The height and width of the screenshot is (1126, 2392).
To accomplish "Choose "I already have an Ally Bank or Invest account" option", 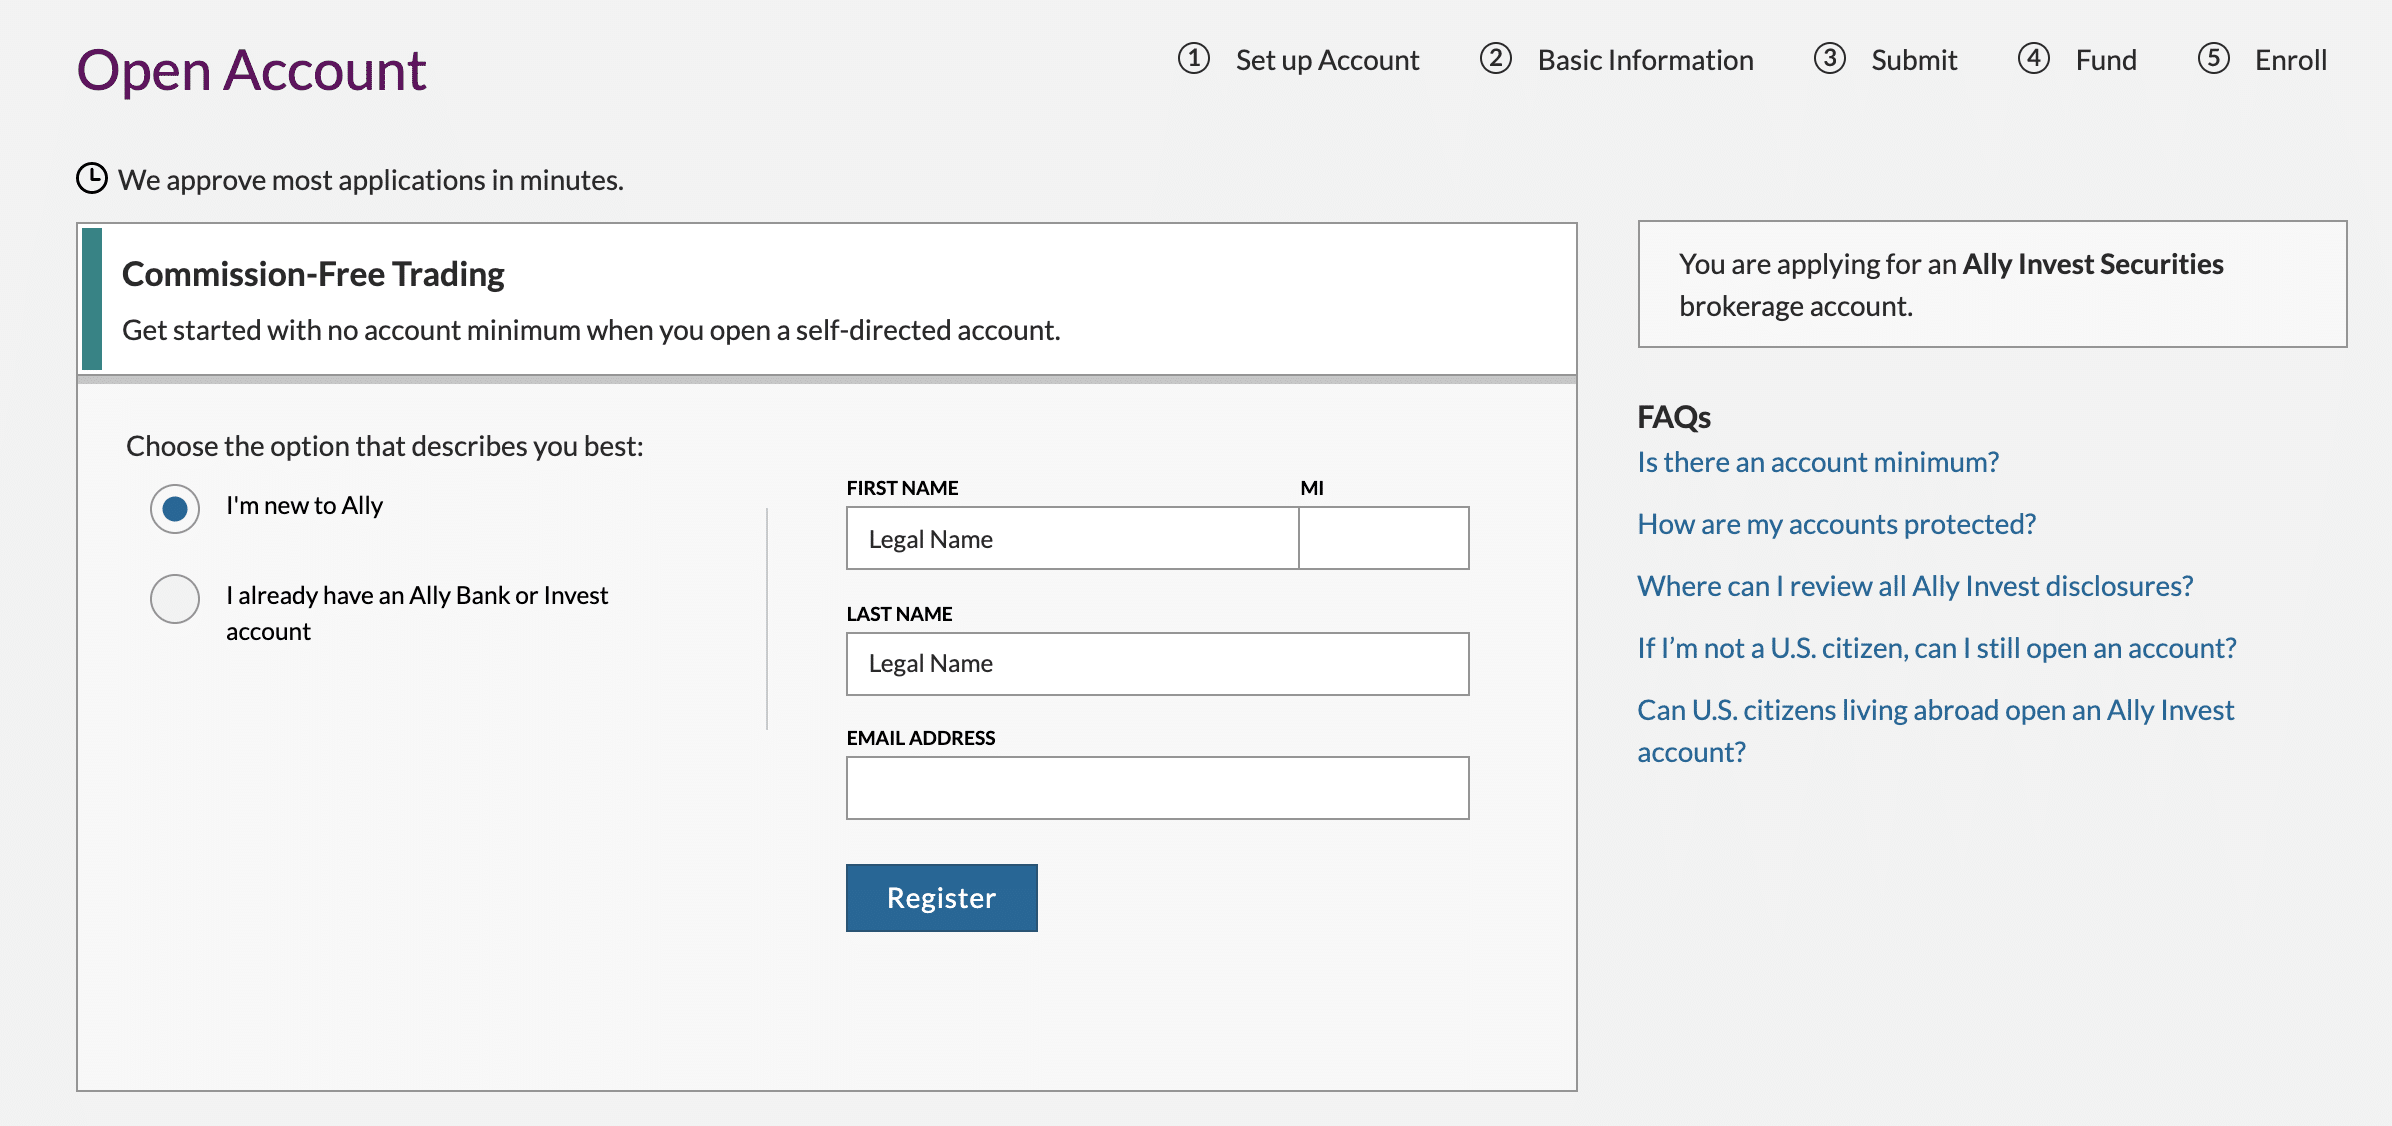I will pos(175,599).
